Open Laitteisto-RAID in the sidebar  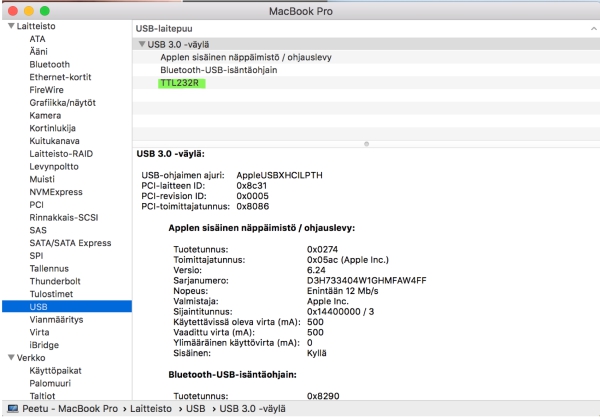click(x=61, y=153)
